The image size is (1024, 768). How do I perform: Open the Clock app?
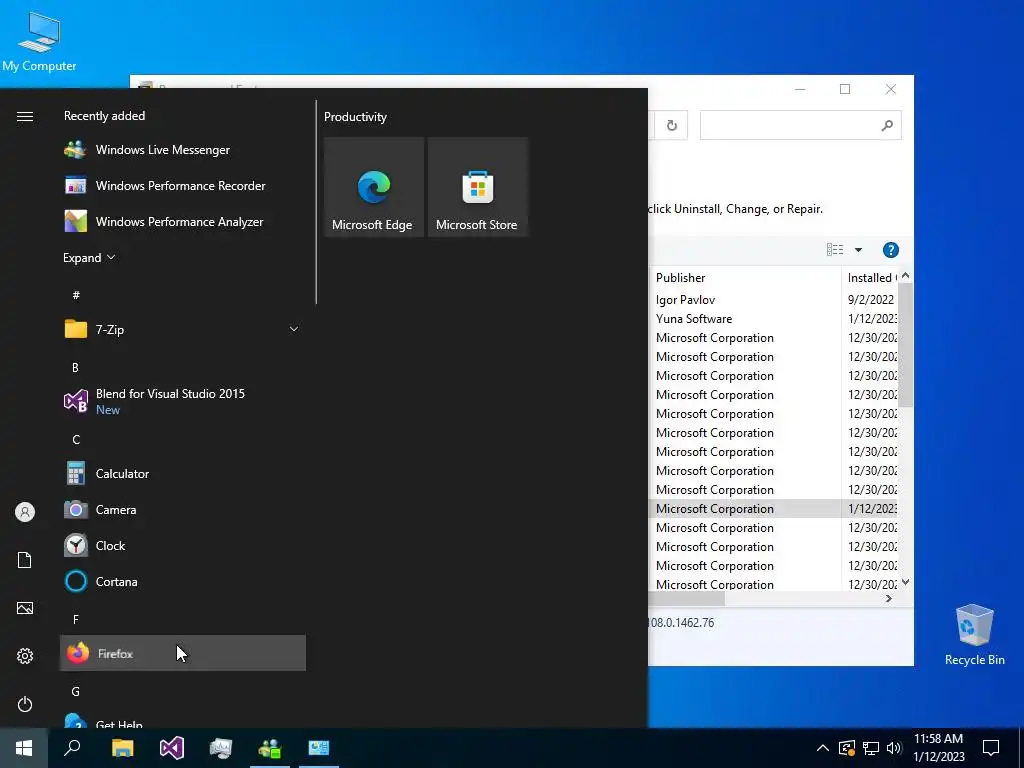point(182,545)
